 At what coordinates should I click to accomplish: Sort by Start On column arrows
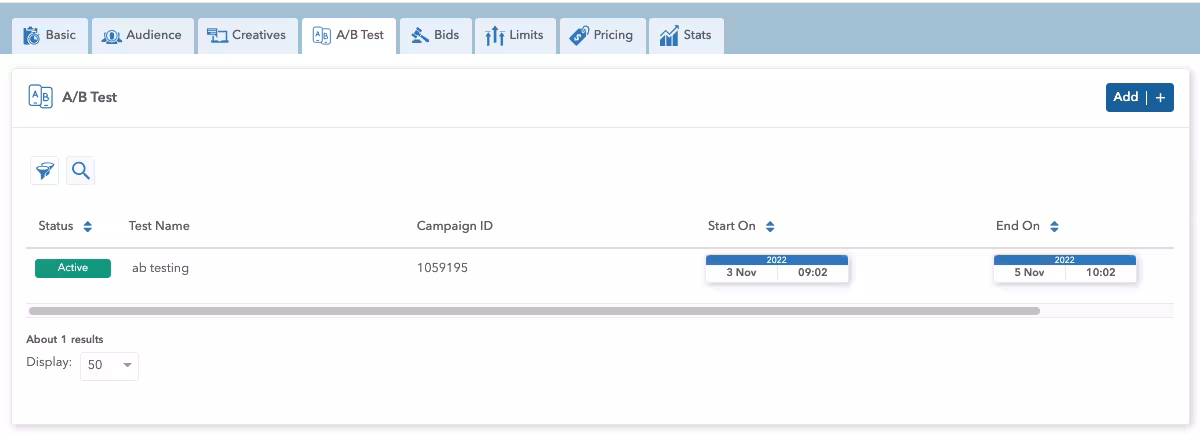coord(770,227)
